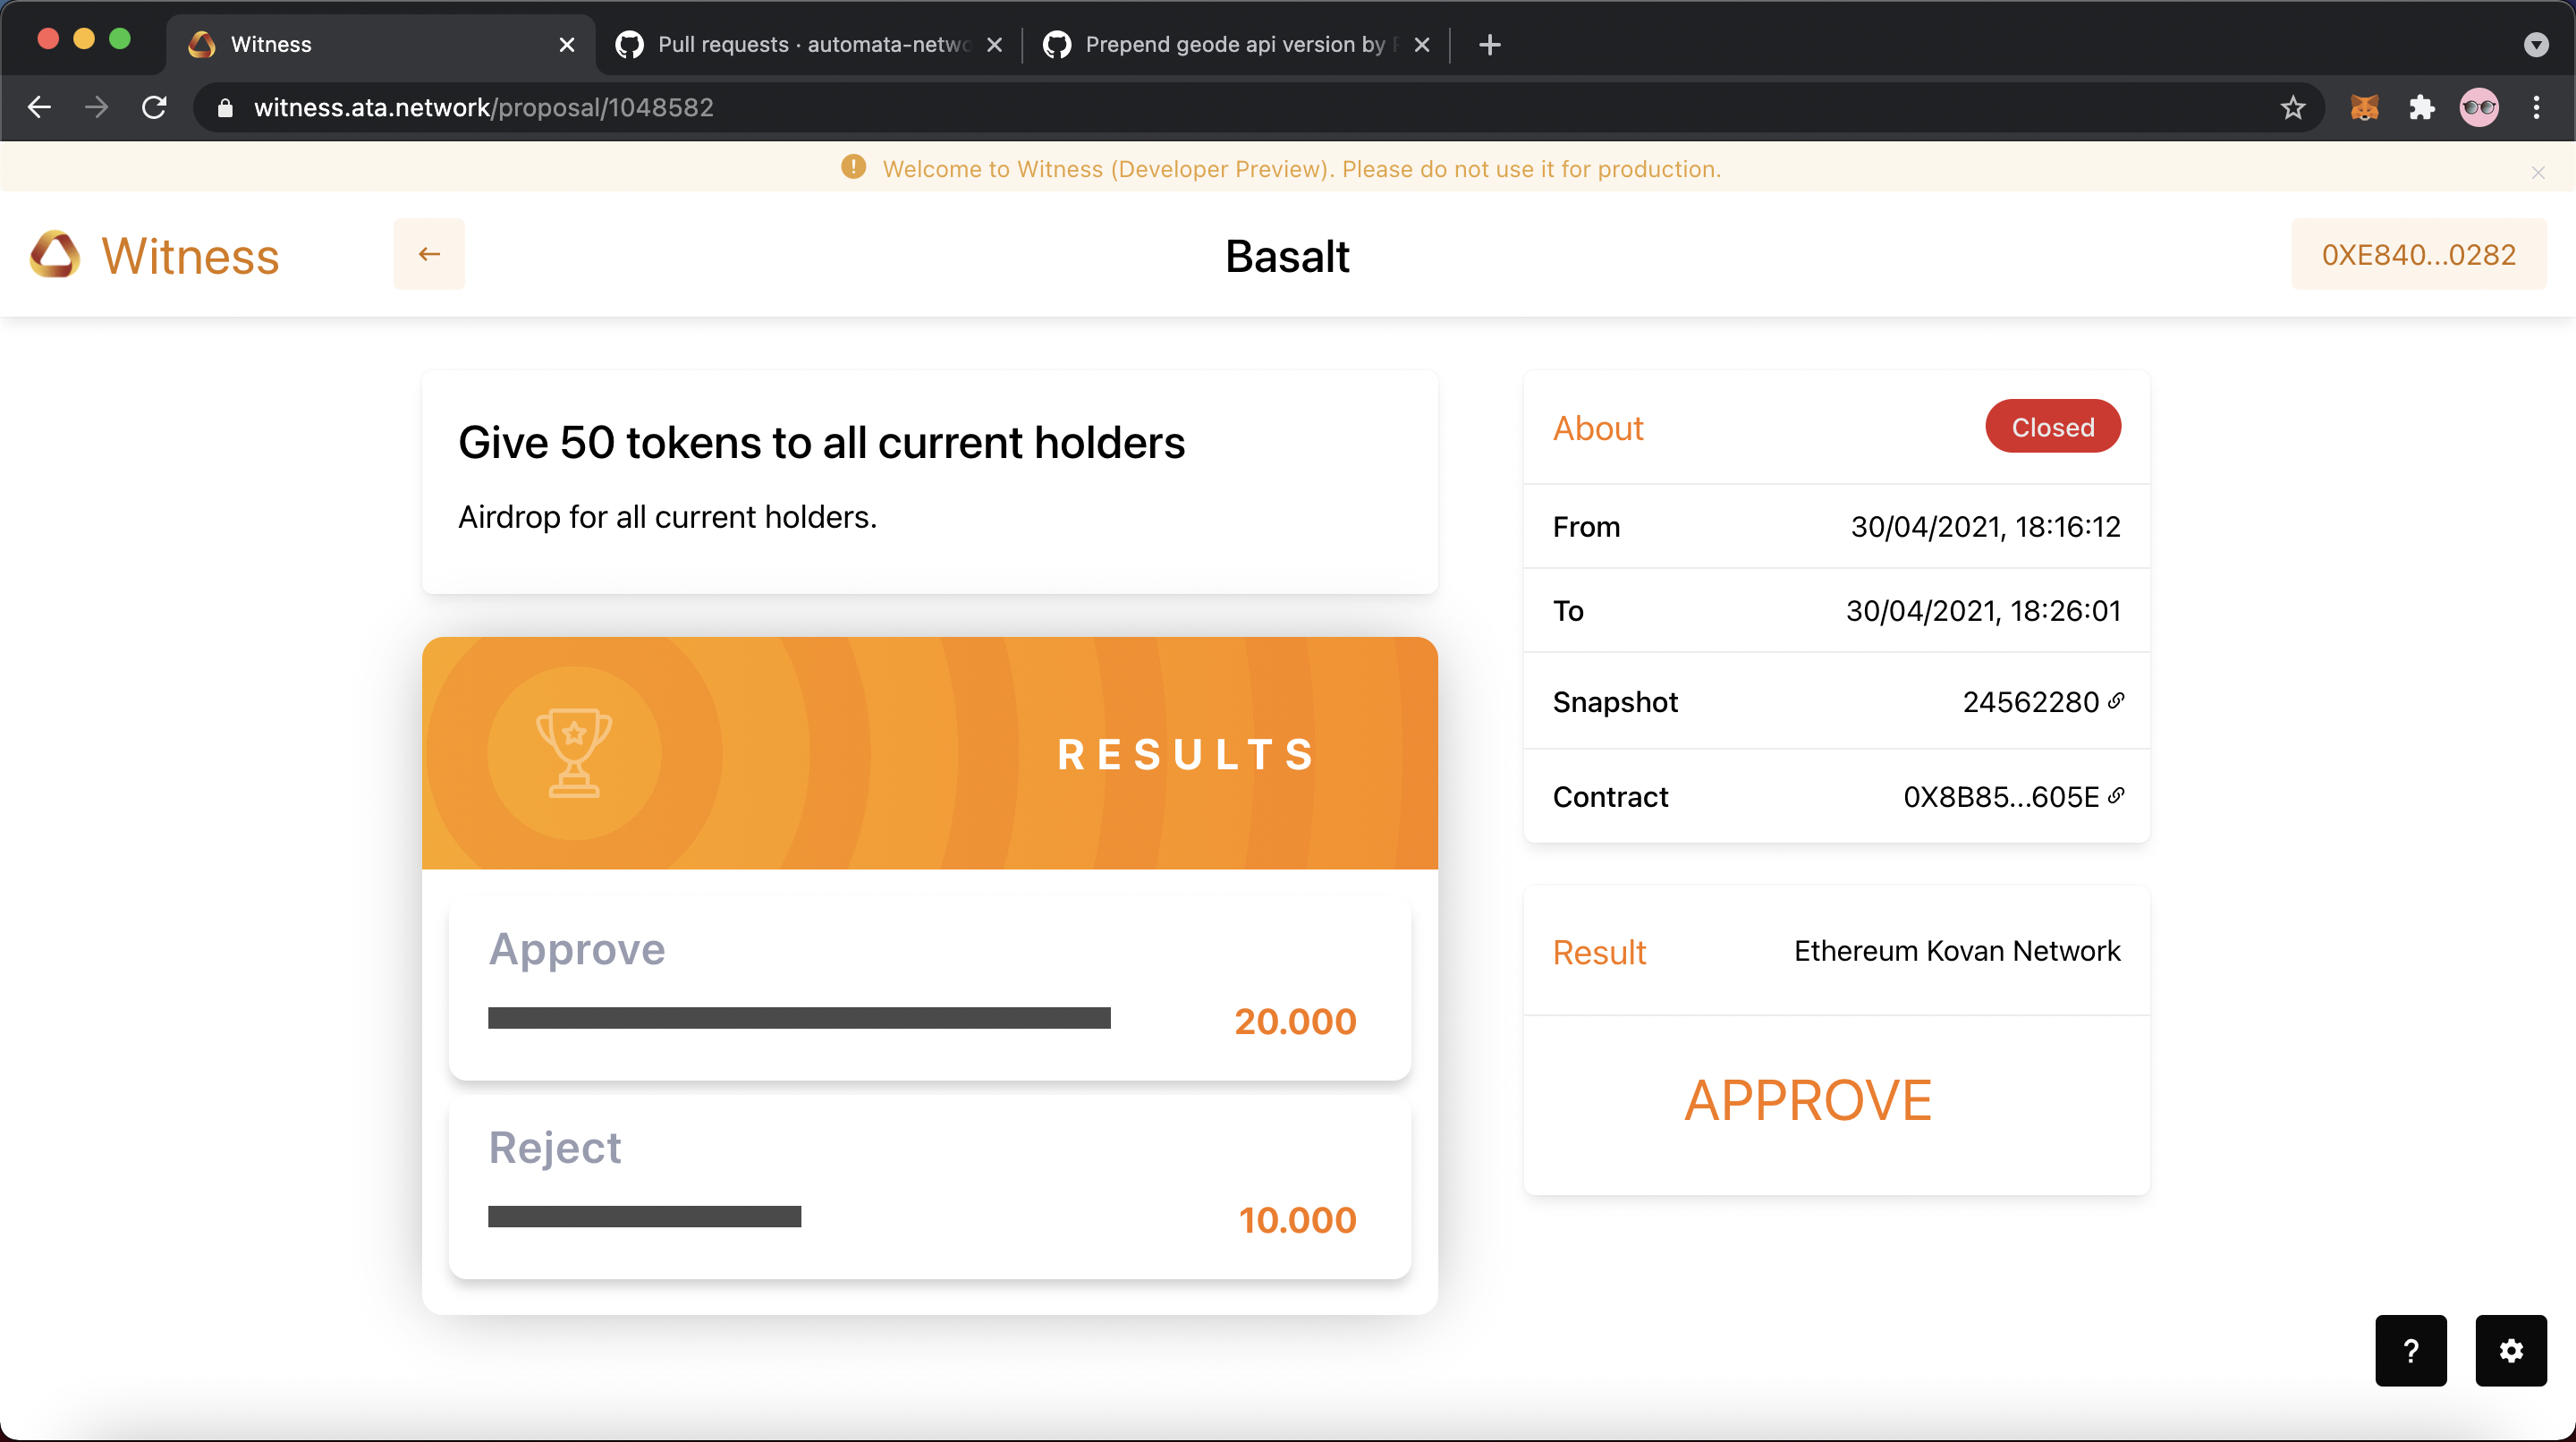2576x1442 pixels.
Task: Open the help question mark button
Action: (2411, 1350)
